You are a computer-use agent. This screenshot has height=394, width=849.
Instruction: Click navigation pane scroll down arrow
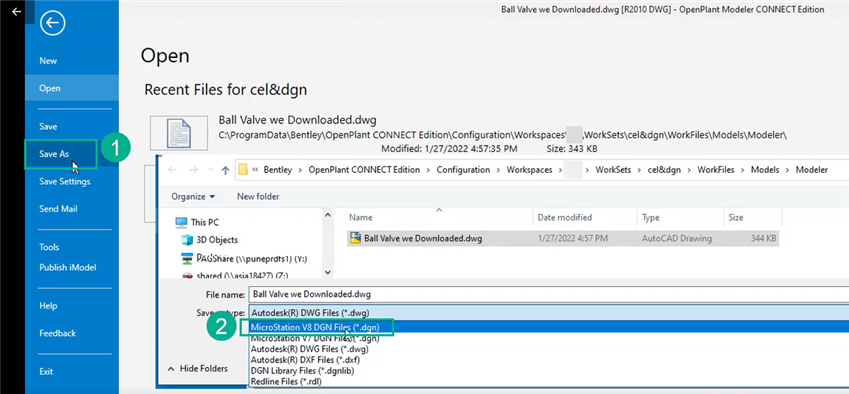point(327,273)
